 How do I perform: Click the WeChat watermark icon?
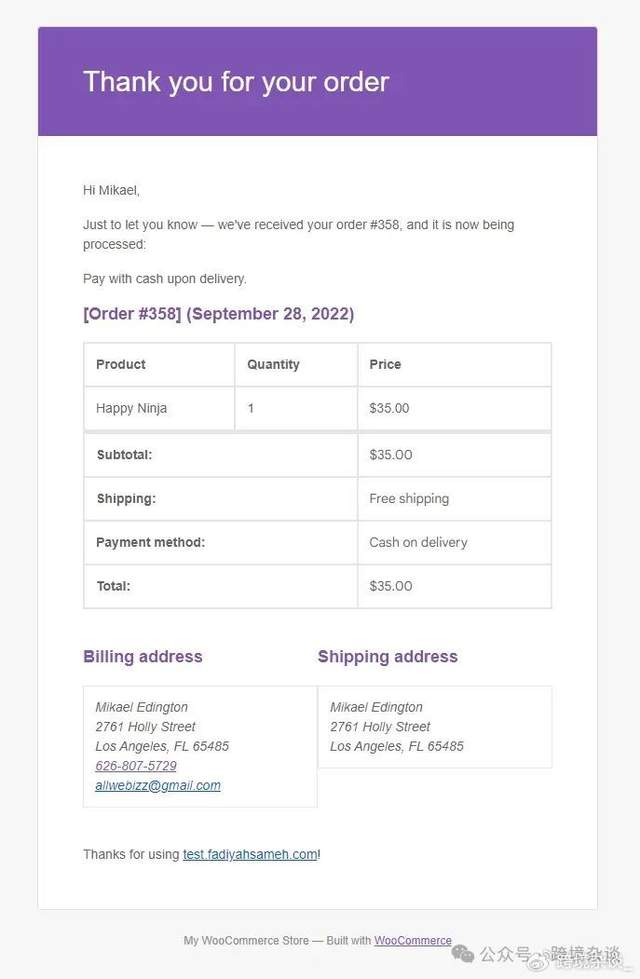pos(463,953)
